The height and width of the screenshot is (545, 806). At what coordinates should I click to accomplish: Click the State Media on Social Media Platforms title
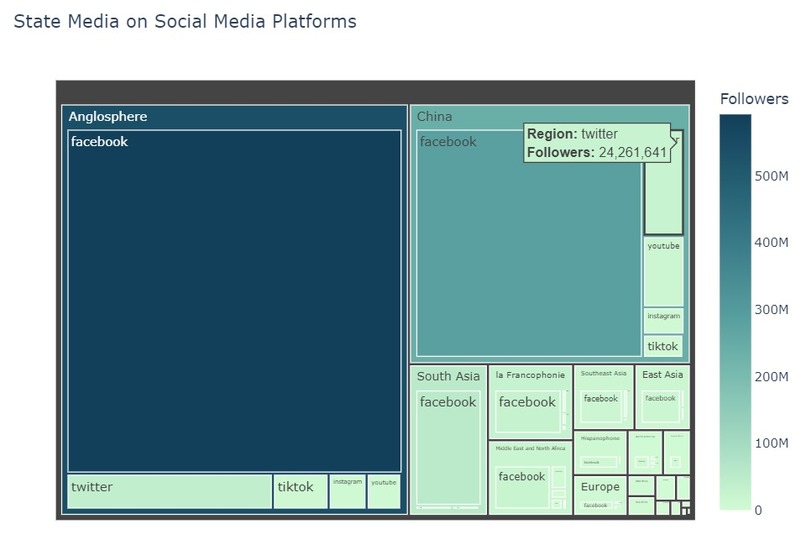(x=185, y=22)
